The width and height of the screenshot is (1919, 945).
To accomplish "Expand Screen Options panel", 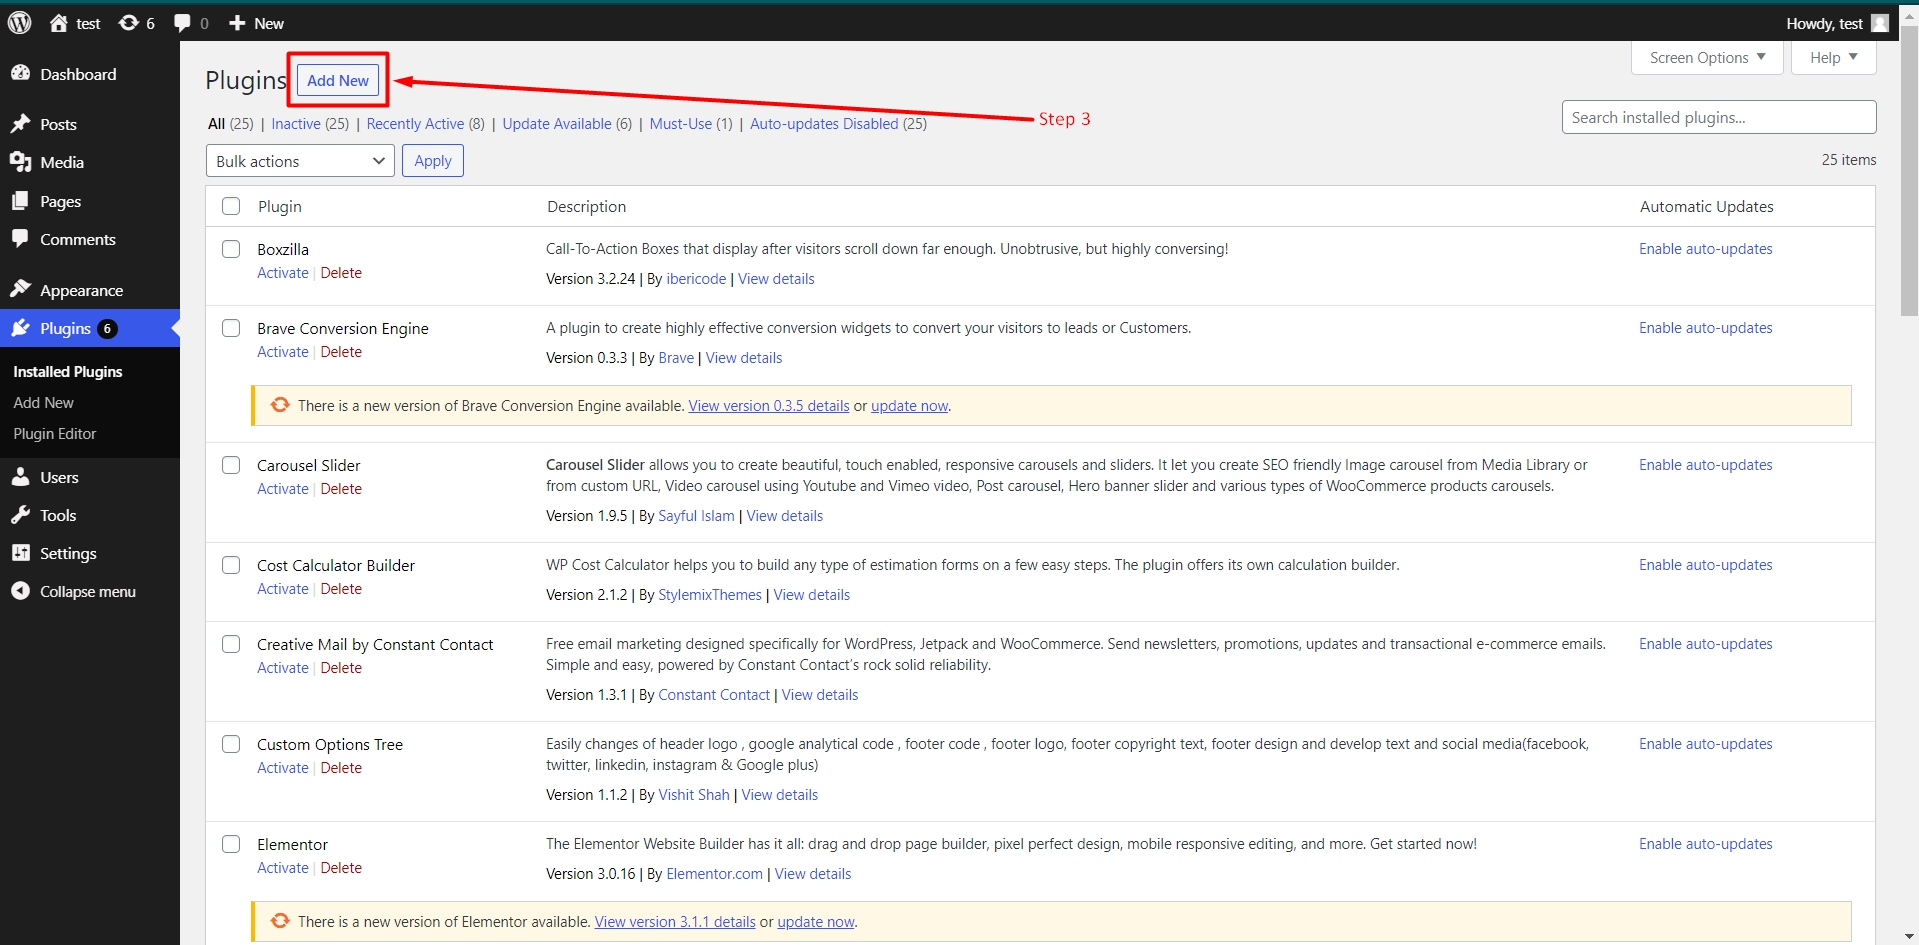I will coord(1708,58).
